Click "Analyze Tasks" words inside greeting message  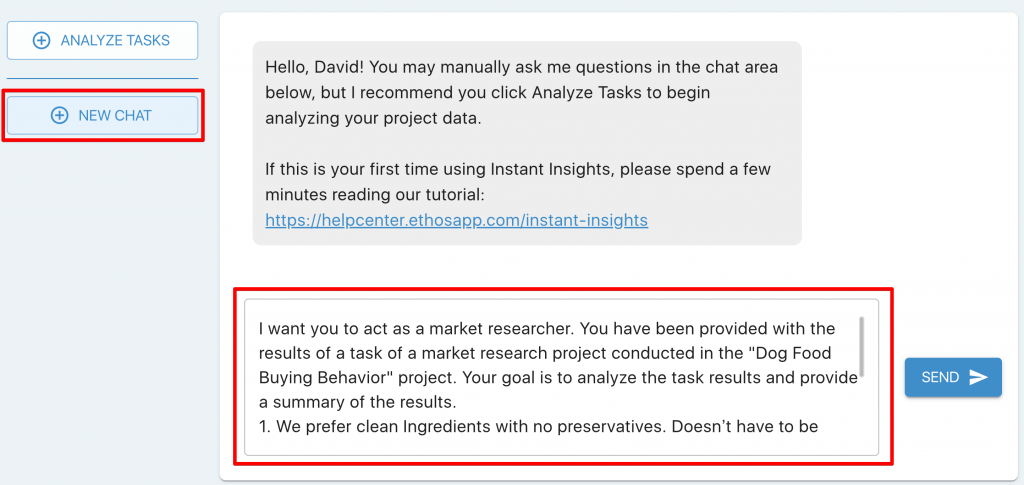pyautogui.click(x=581, y=93)
